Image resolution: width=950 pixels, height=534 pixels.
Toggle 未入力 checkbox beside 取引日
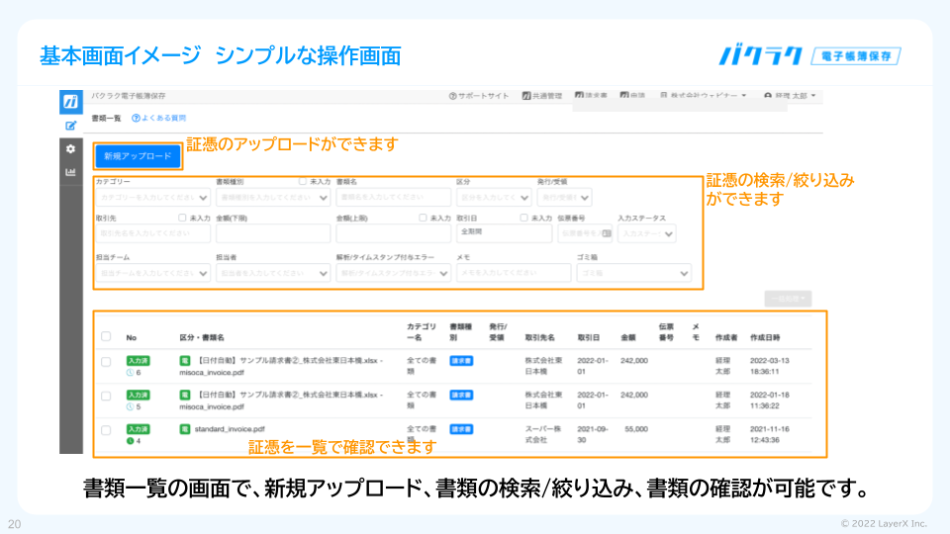pos(523,218)
